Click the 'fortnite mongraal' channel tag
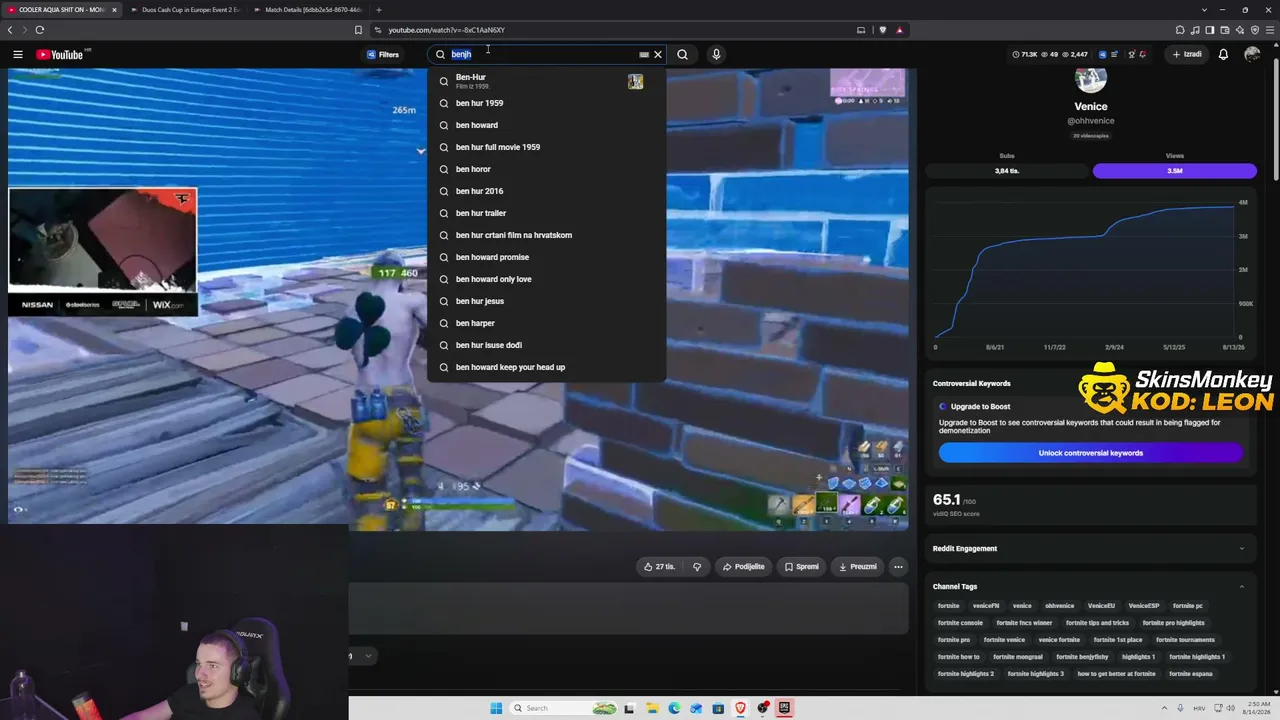This screenshot has width=1280, height=720. click(1020, 657)
